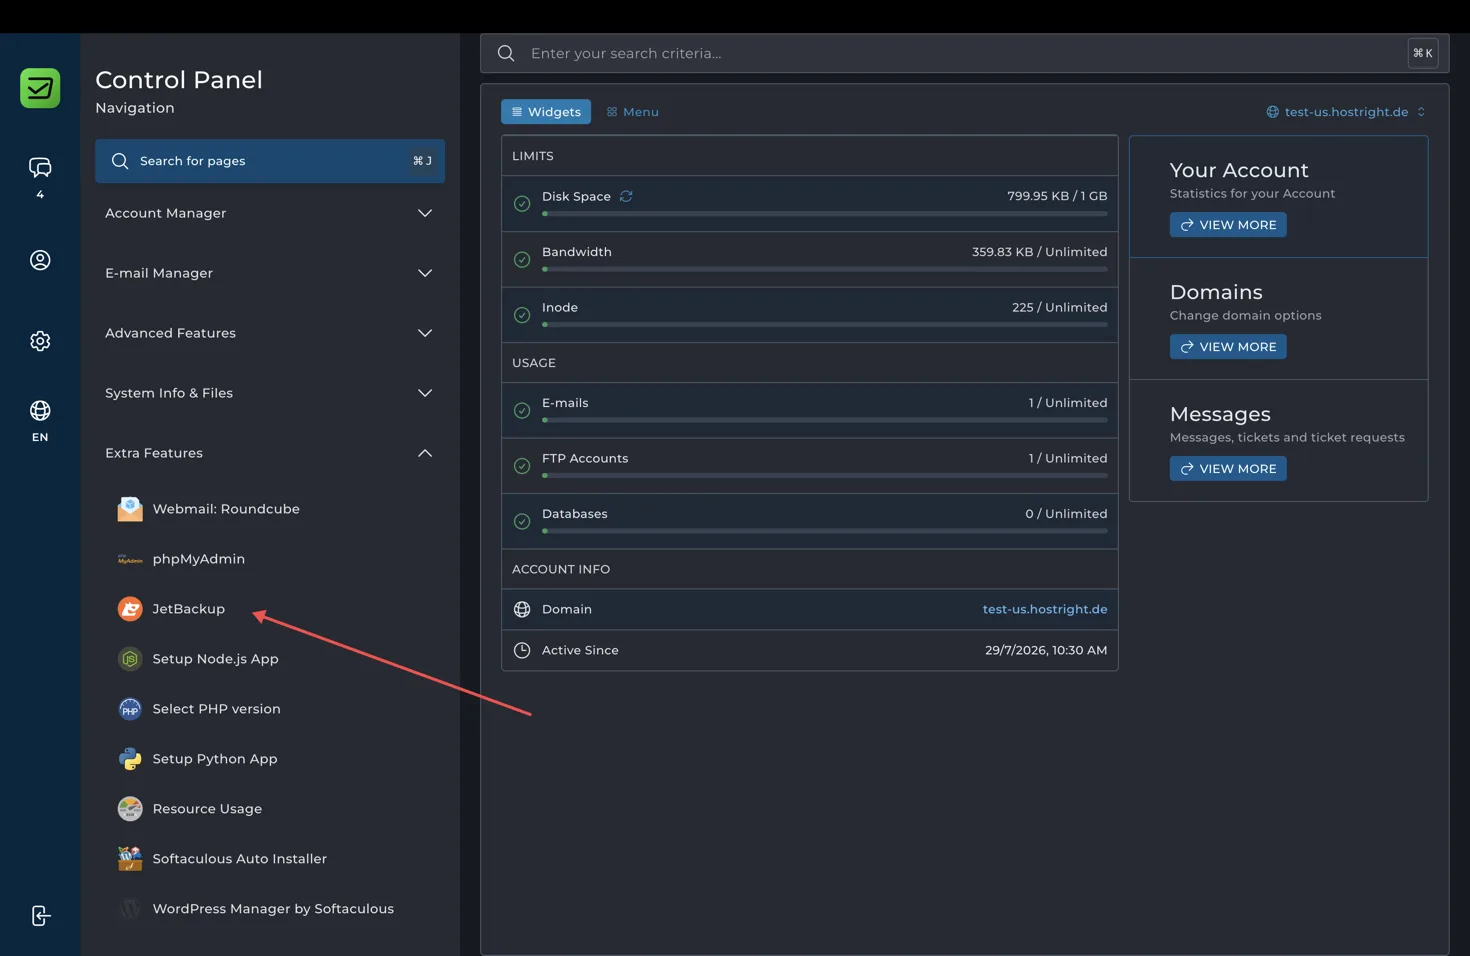
Task: Click the Your Account heading
Action: [1239, 170]
